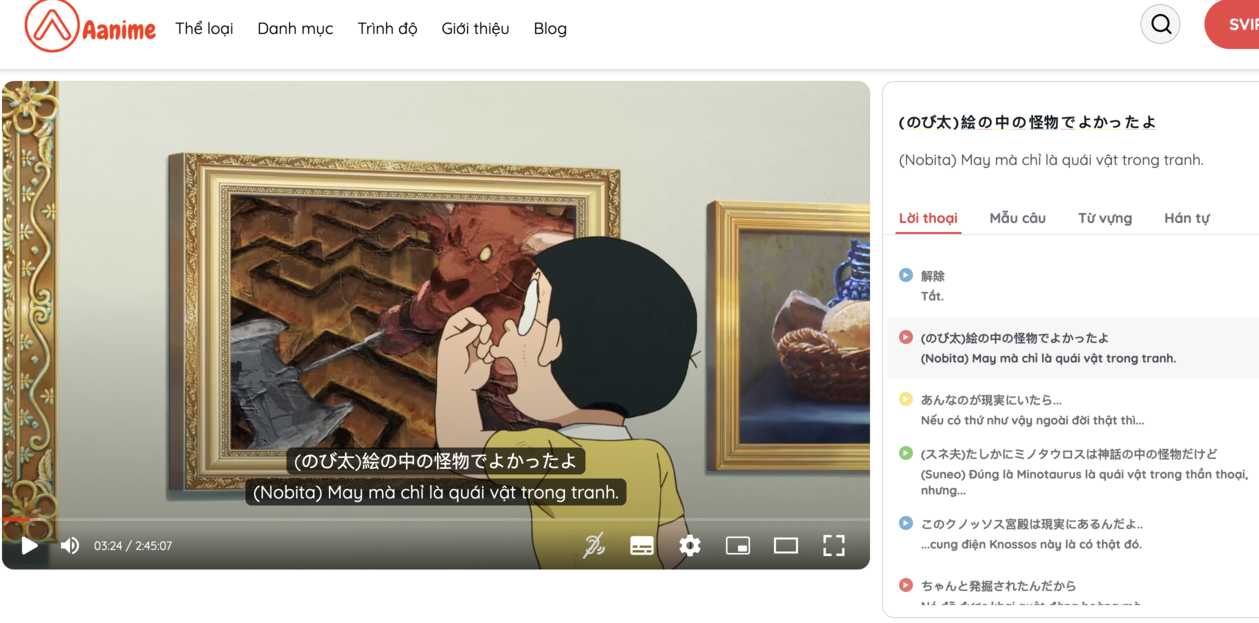Screen dimensions: 1259x623
Task: Mute the video volume
Action: click(x=68, y=545)
